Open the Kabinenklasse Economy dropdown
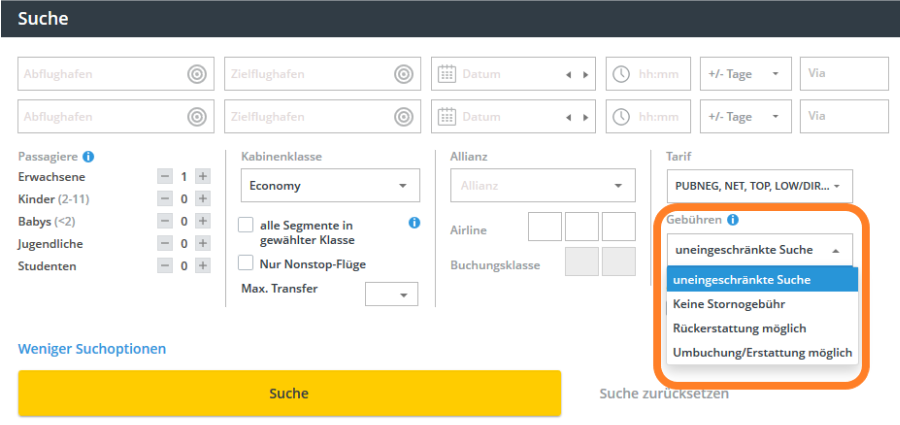900x425 pixels. tap(330, 185)
